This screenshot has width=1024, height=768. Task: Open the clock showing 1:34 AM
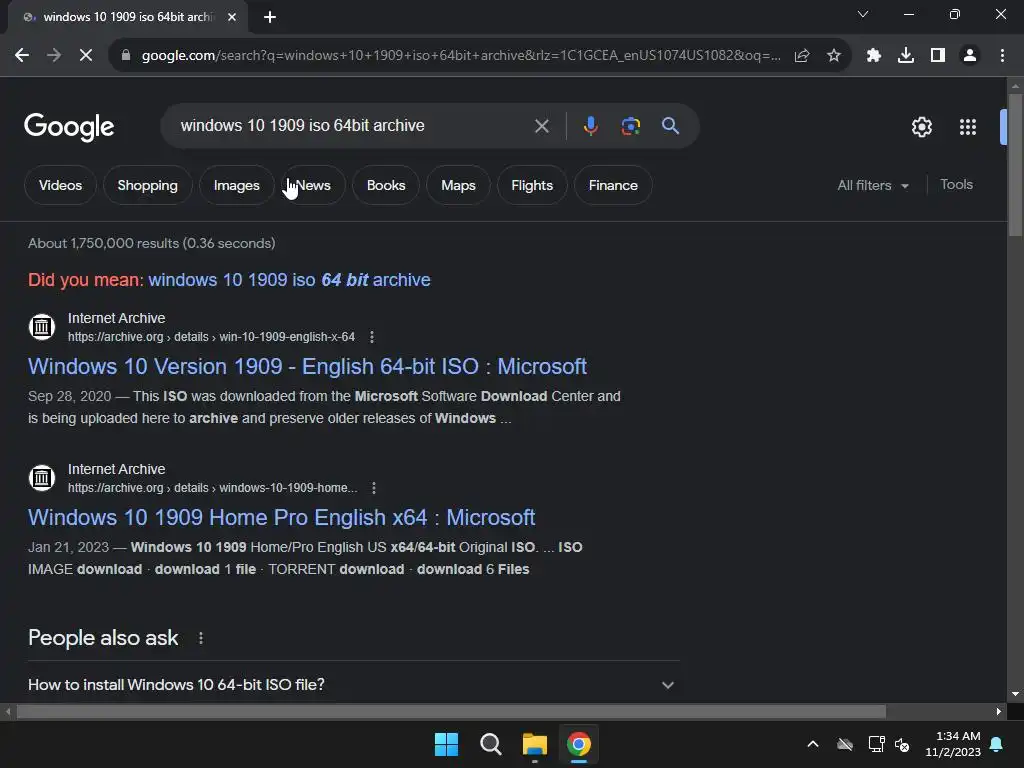tap(953, 744)
